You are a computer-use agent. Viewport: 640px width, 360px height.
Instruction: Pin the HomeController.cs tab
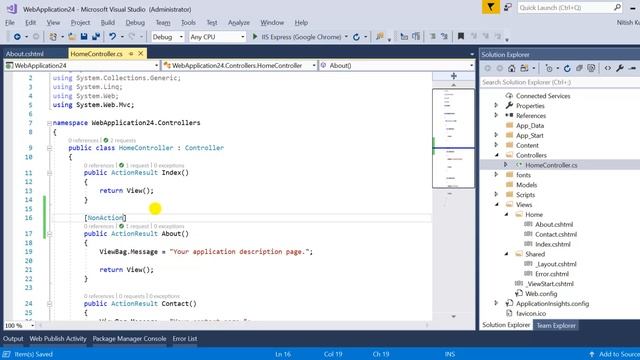coord(131,53)
